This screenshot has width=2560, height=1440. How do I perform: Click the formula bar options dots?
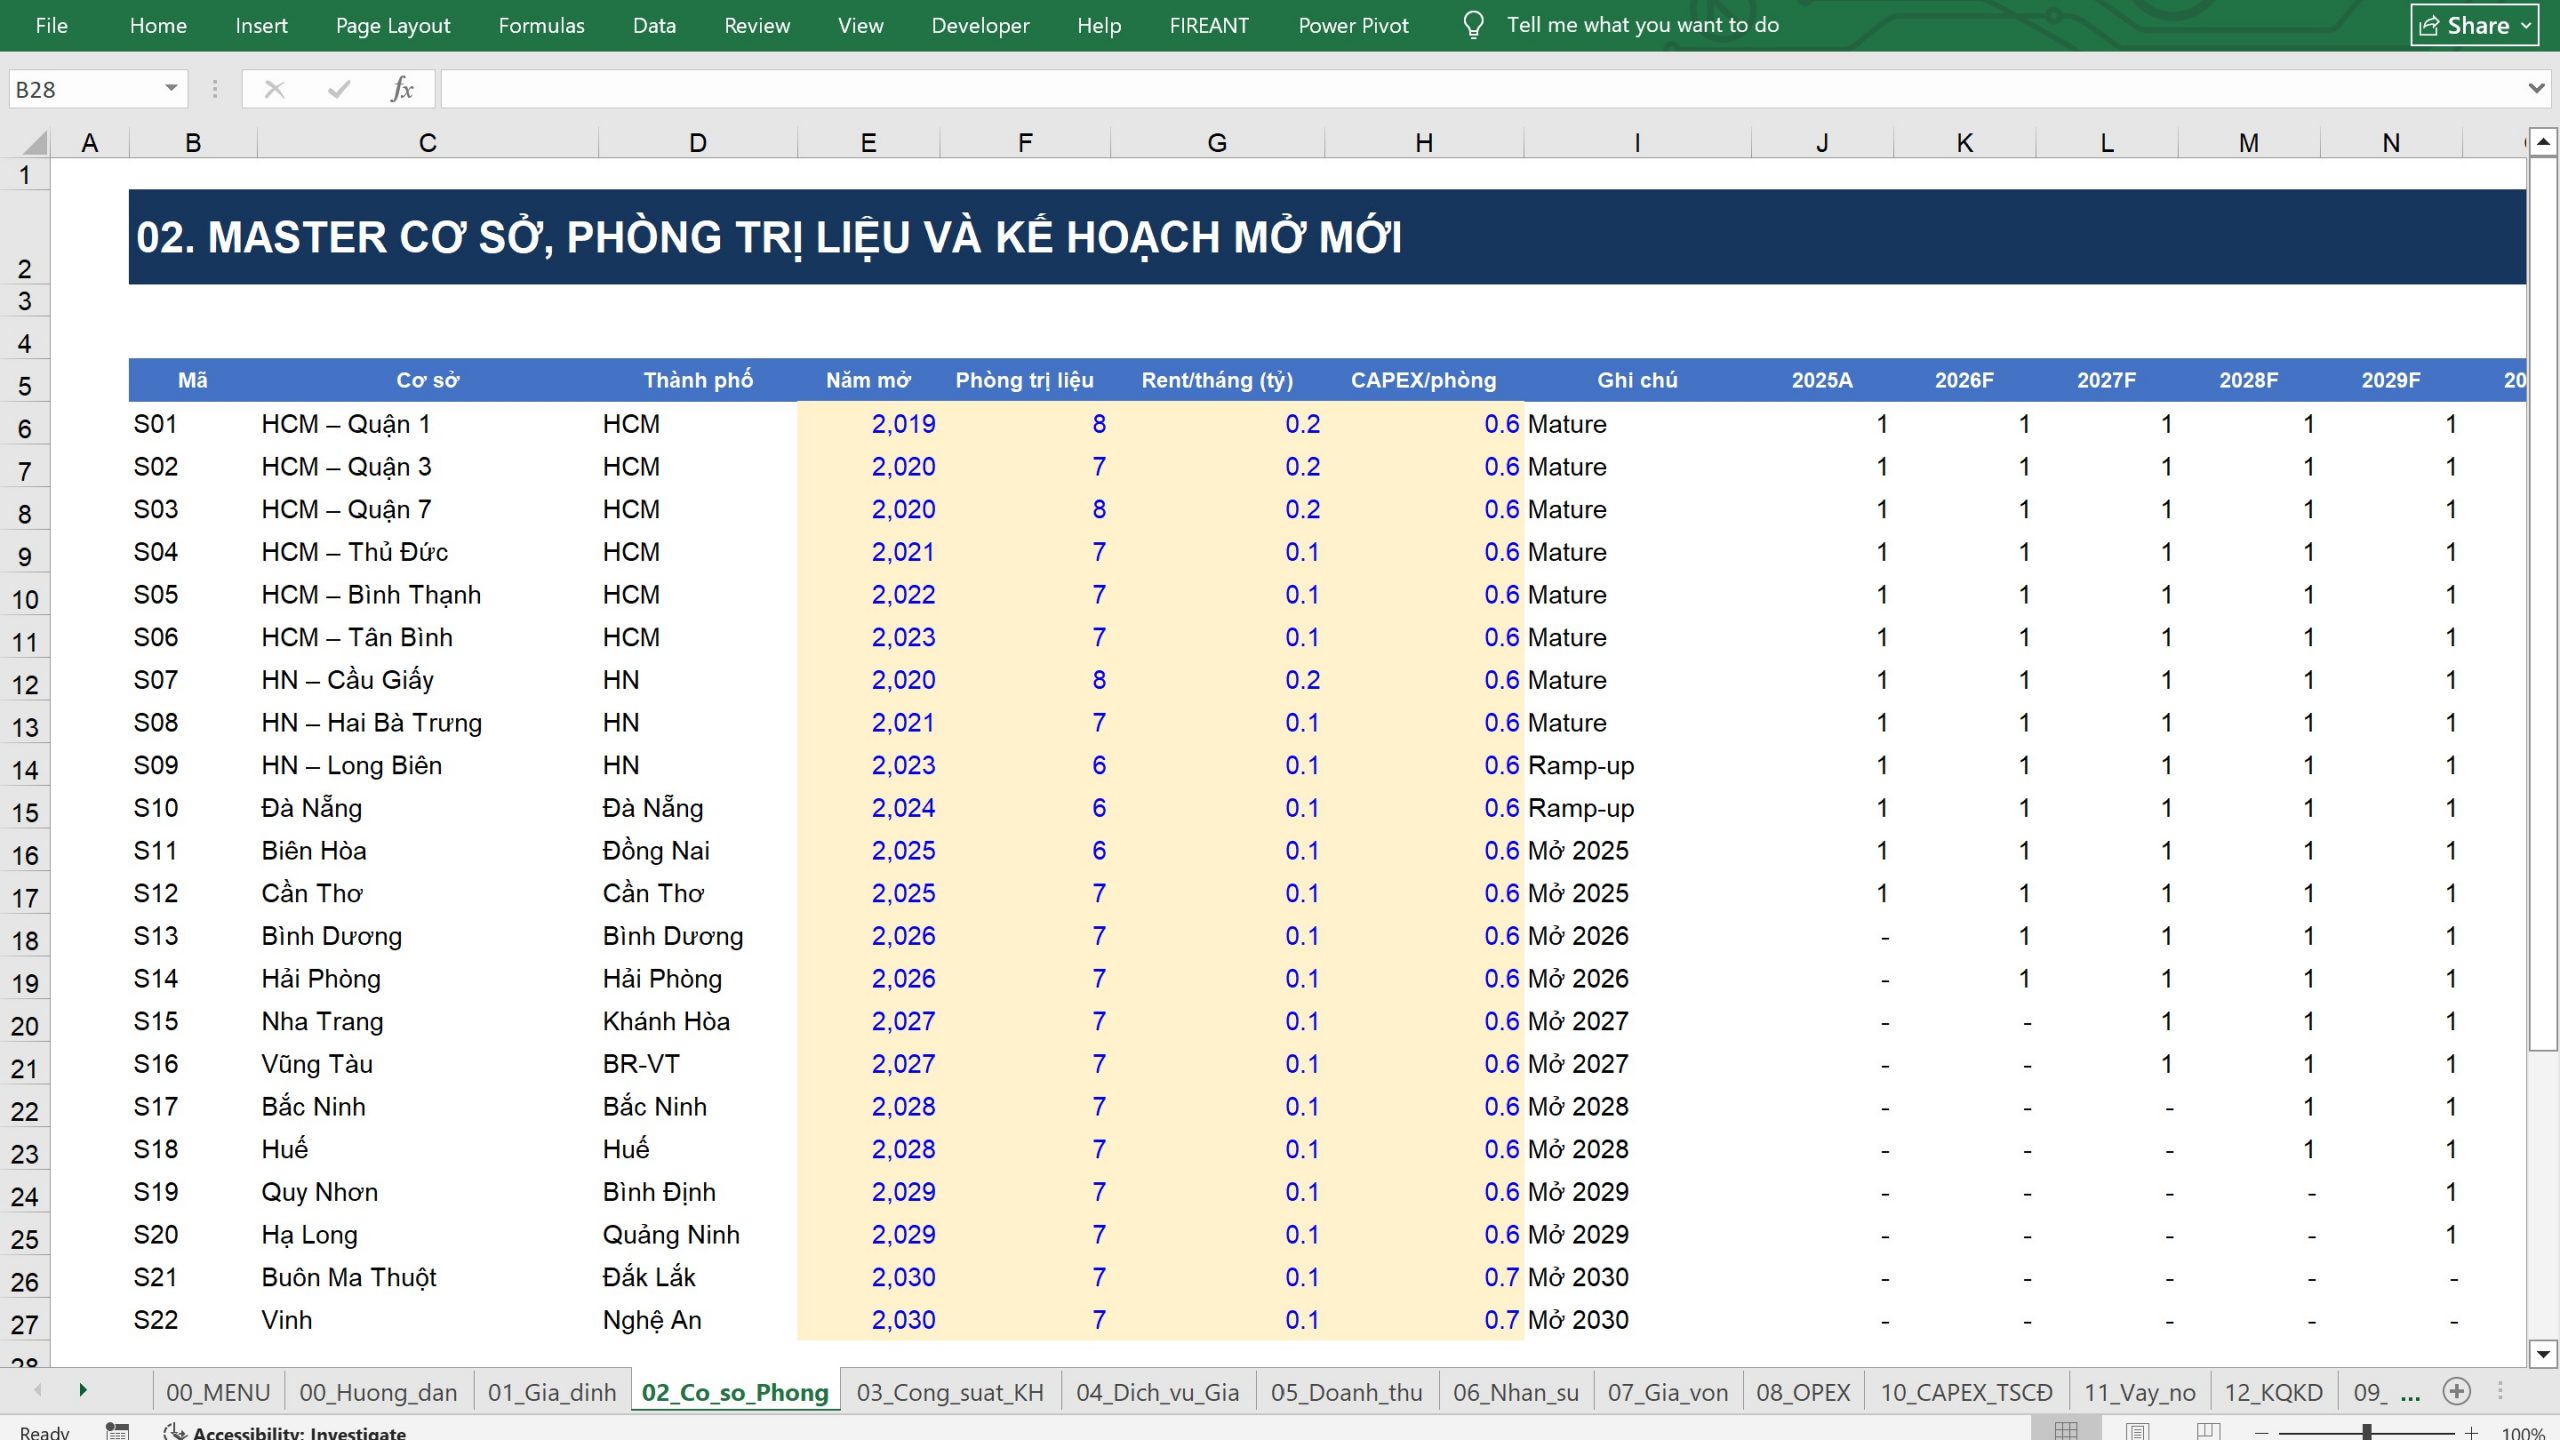pyautogui.click(x=215, y=90)
